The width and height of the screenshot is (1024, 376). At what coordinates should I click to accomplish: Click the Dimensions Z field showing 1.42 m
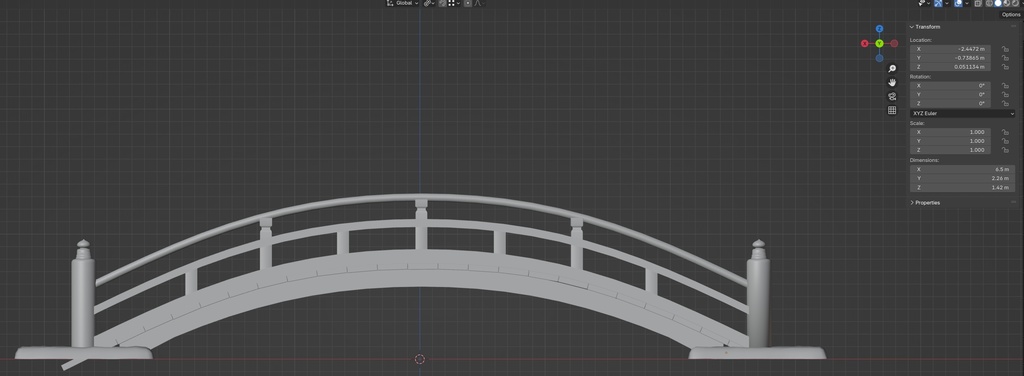click(963, 187)
